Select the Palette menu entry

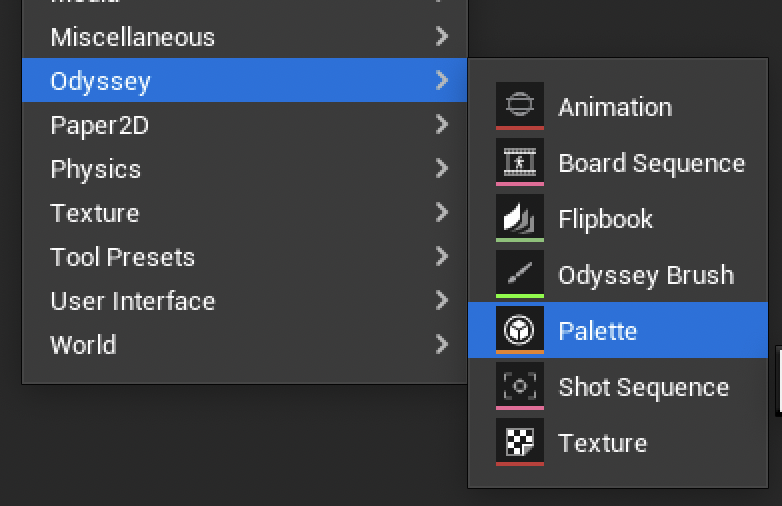(x=598, y=331)
